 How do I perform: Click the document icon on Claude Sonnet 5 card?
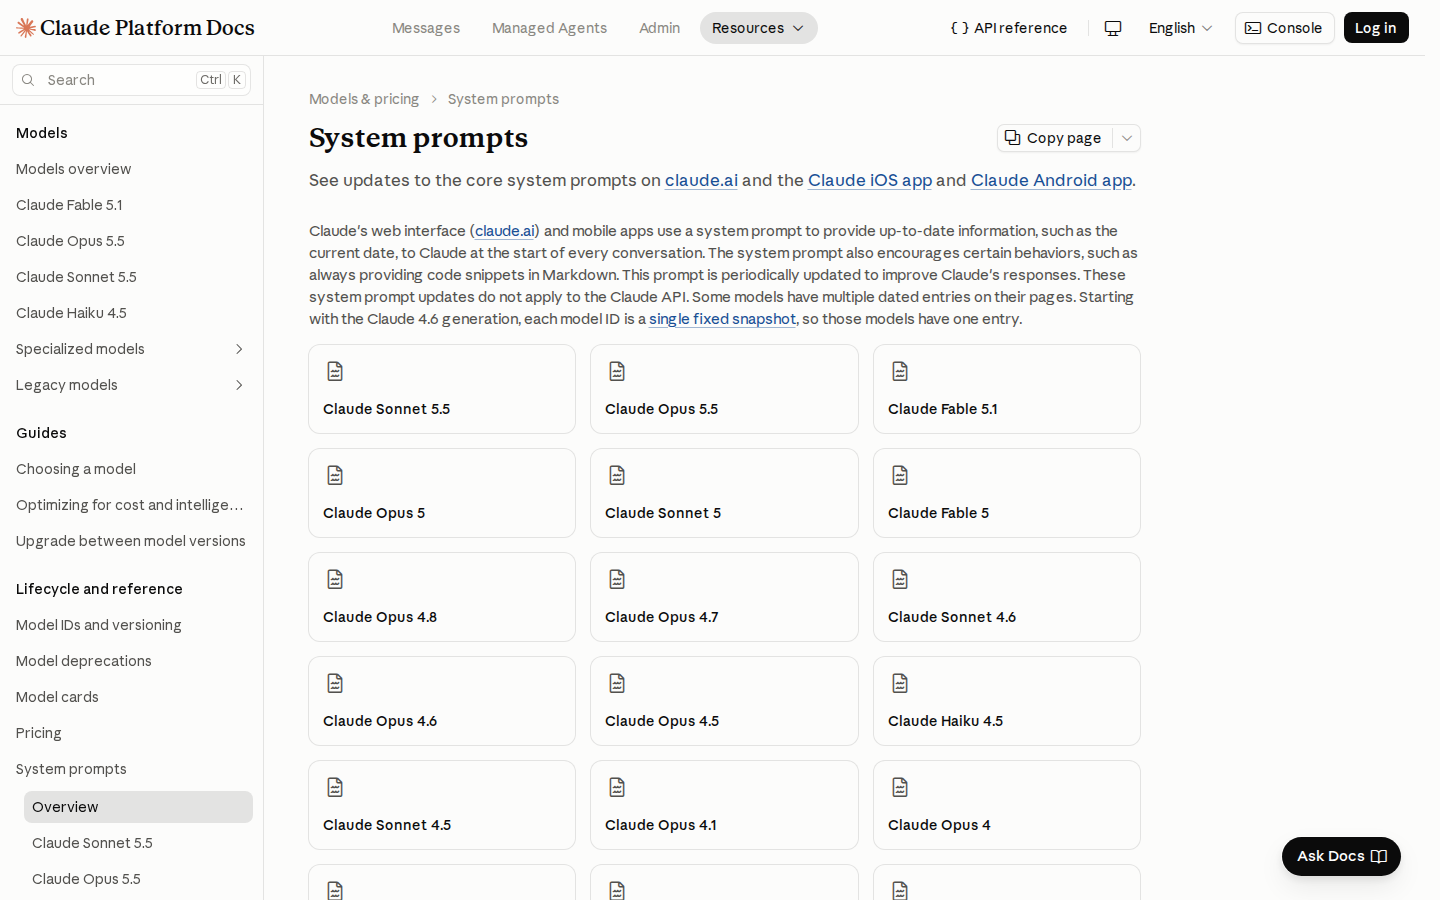tap(617, 475)
